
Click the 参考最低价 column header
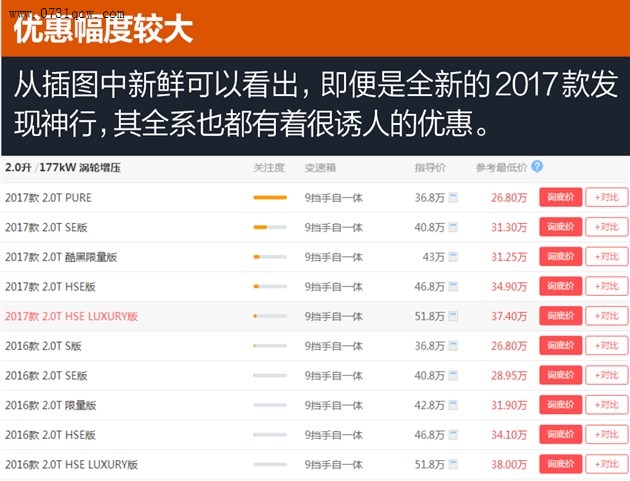point(501,168)
